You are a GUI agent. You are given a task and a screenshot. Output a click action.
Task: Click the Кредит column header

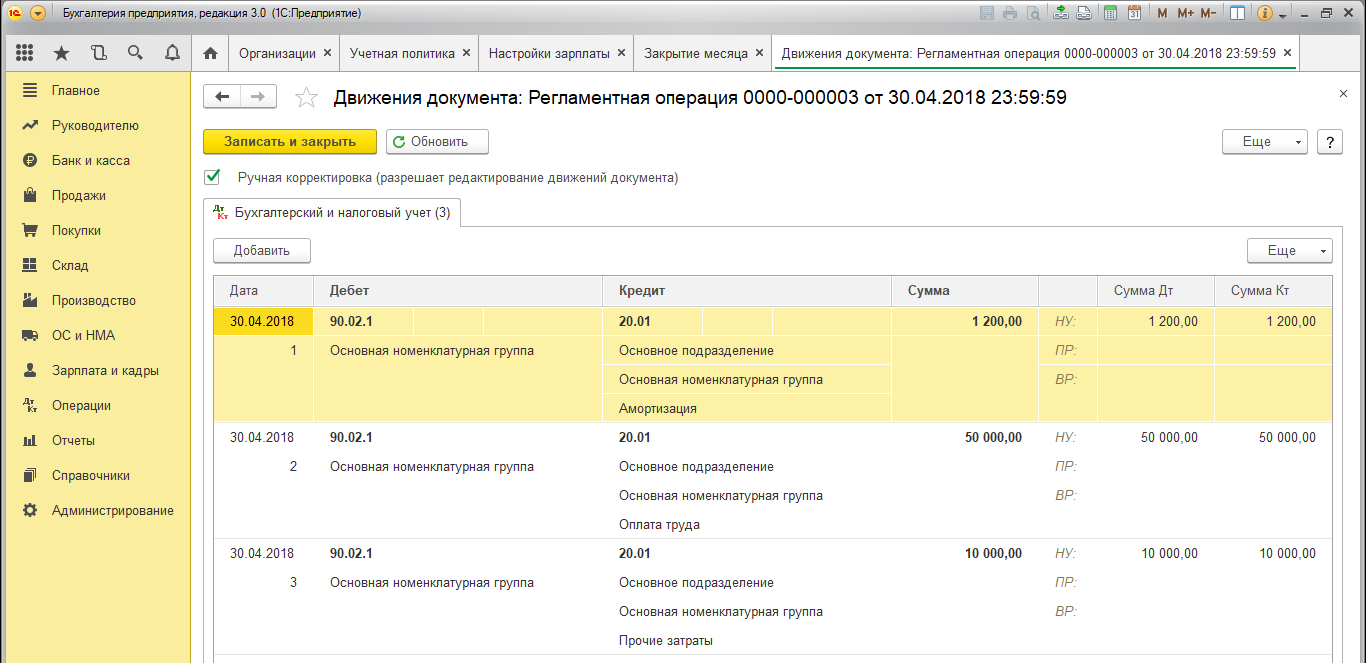747,291
